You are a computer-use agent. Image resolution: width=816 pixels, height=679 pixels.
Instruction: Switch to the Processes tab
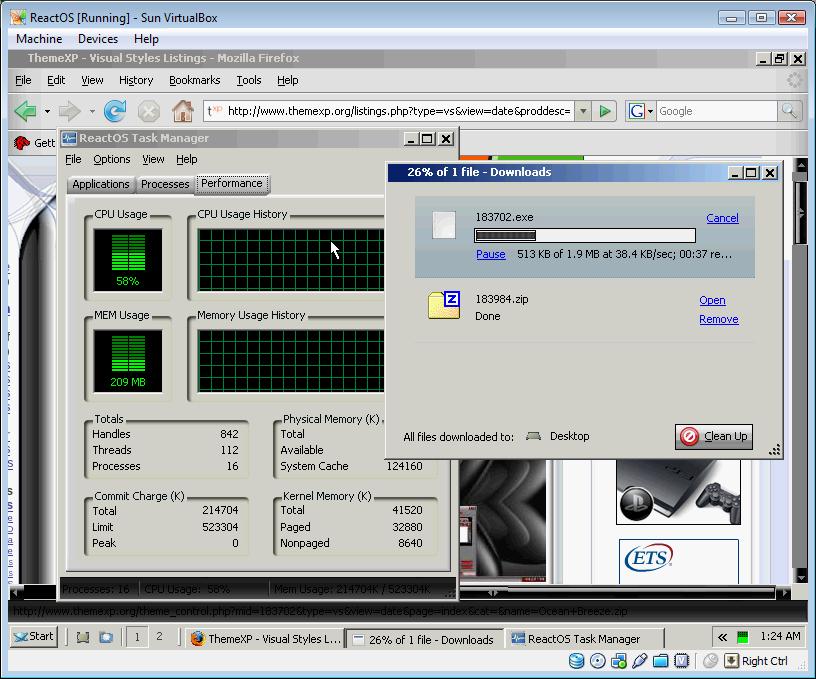[165, 184]
